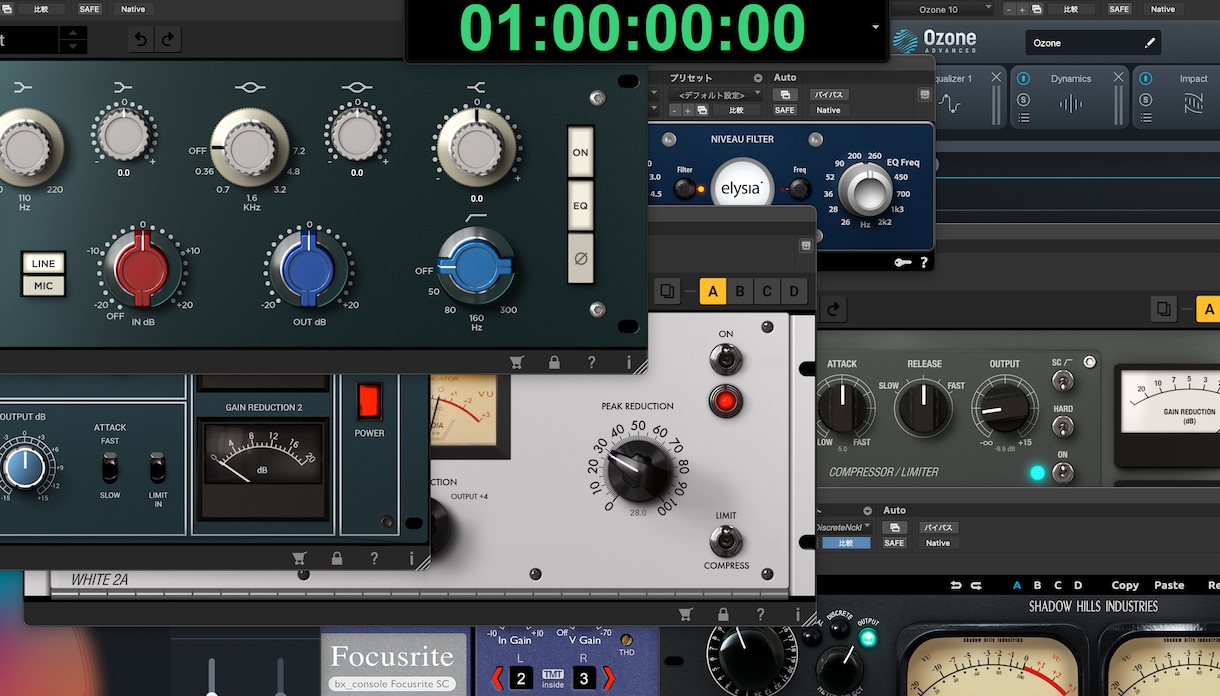
Task: Click the key license icon on the elysia plugin
Action: 903,263
